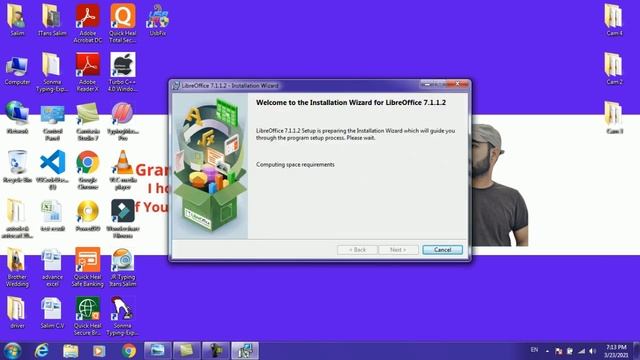Image resolution: width=640 pixels, height=360 pixels.
Task: Click the greyed-out Next button in the wizard
Action: tap(398, 249)
